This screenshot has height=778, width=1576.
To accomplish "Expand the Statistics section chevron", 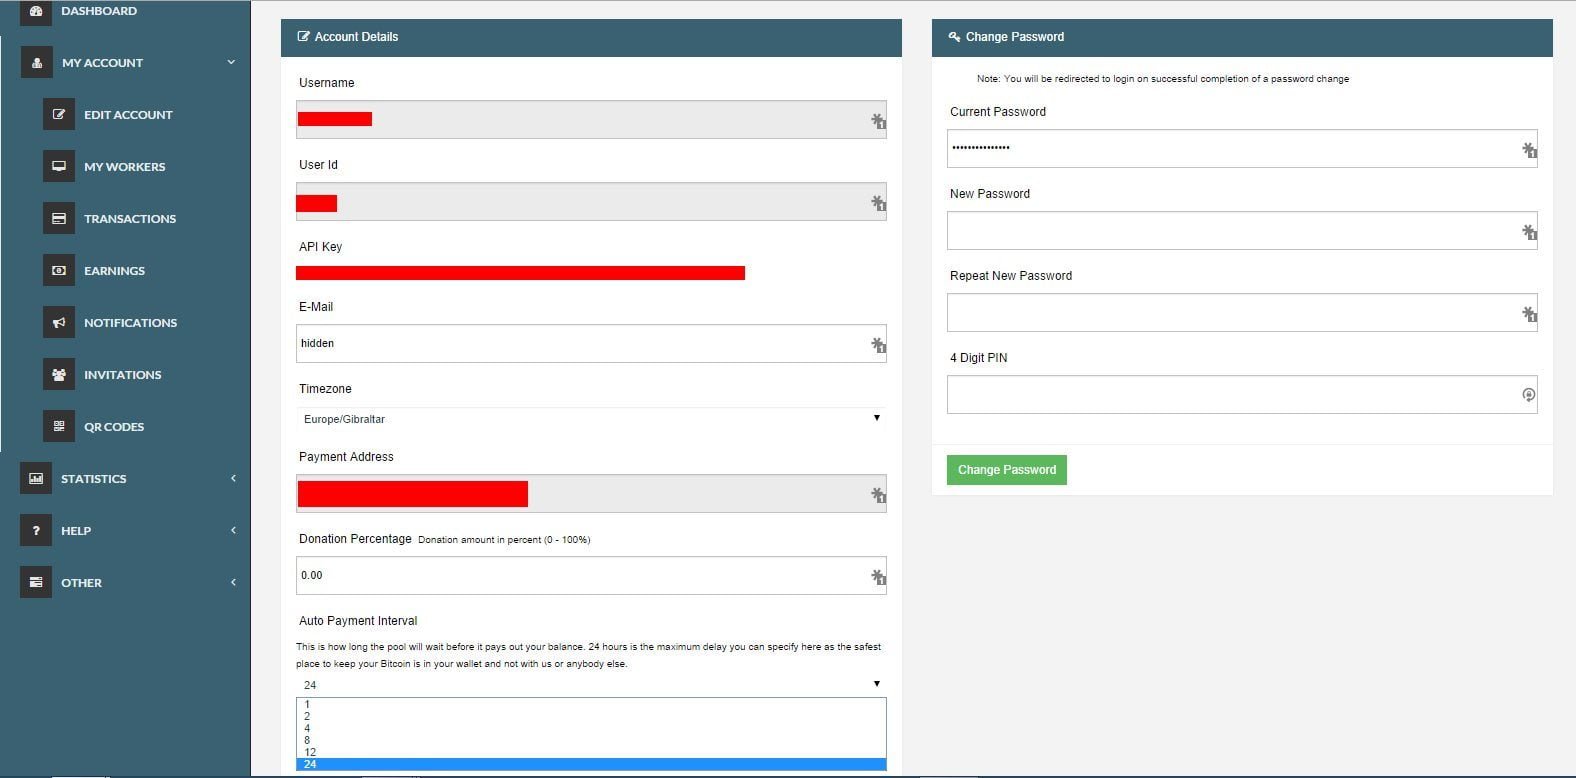I will (x=233, y=478).
